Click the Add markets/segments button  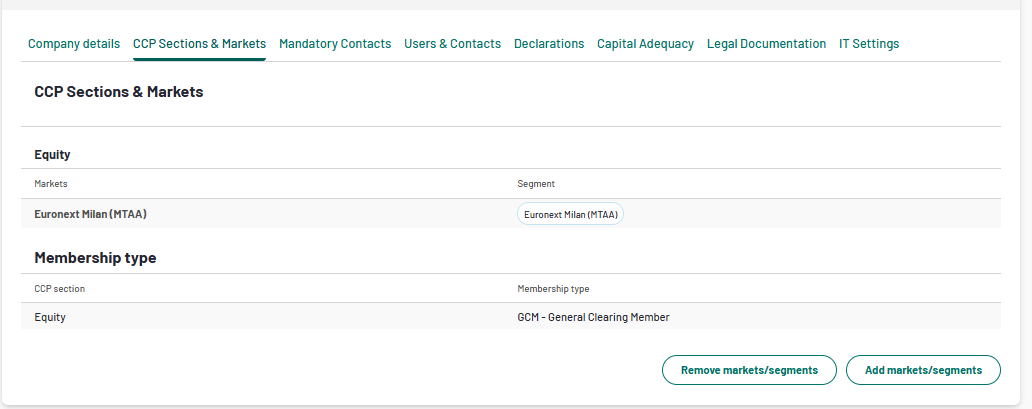pos(923,370)
